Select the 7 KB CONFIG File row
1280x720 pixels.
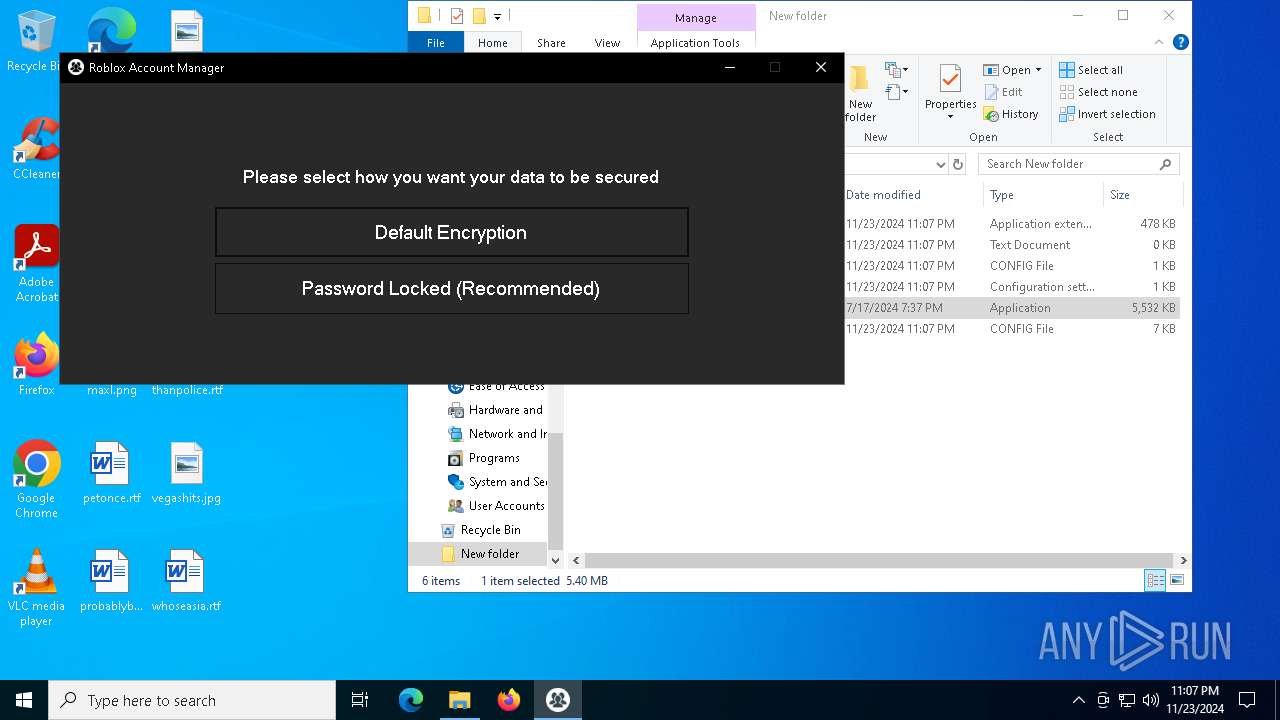coord(1011,329)
